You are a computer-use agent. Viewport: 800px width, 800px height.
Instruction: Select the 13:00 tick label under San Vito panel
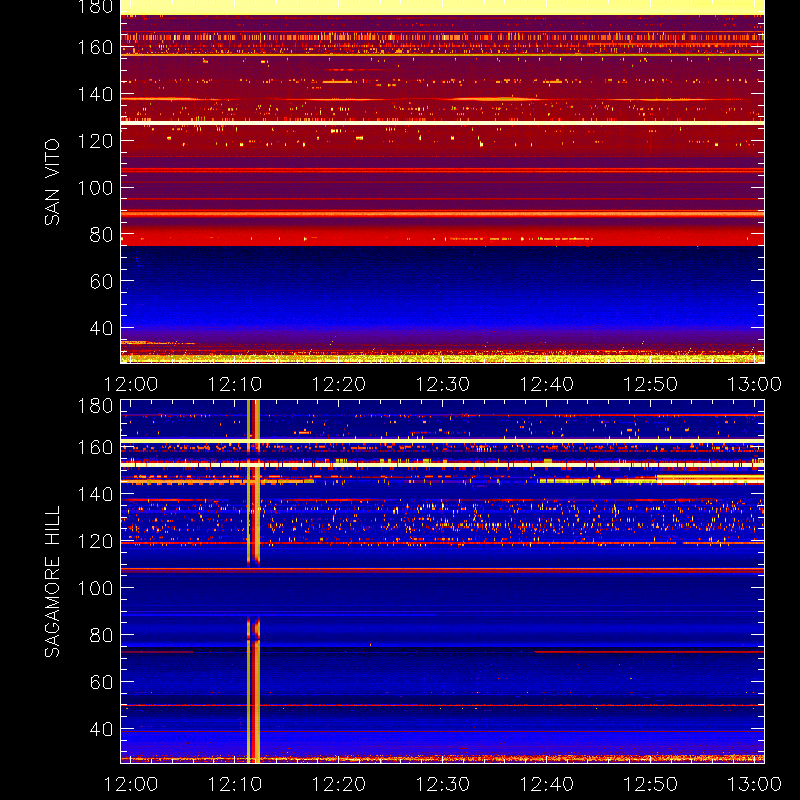click(x=755, y=384)
